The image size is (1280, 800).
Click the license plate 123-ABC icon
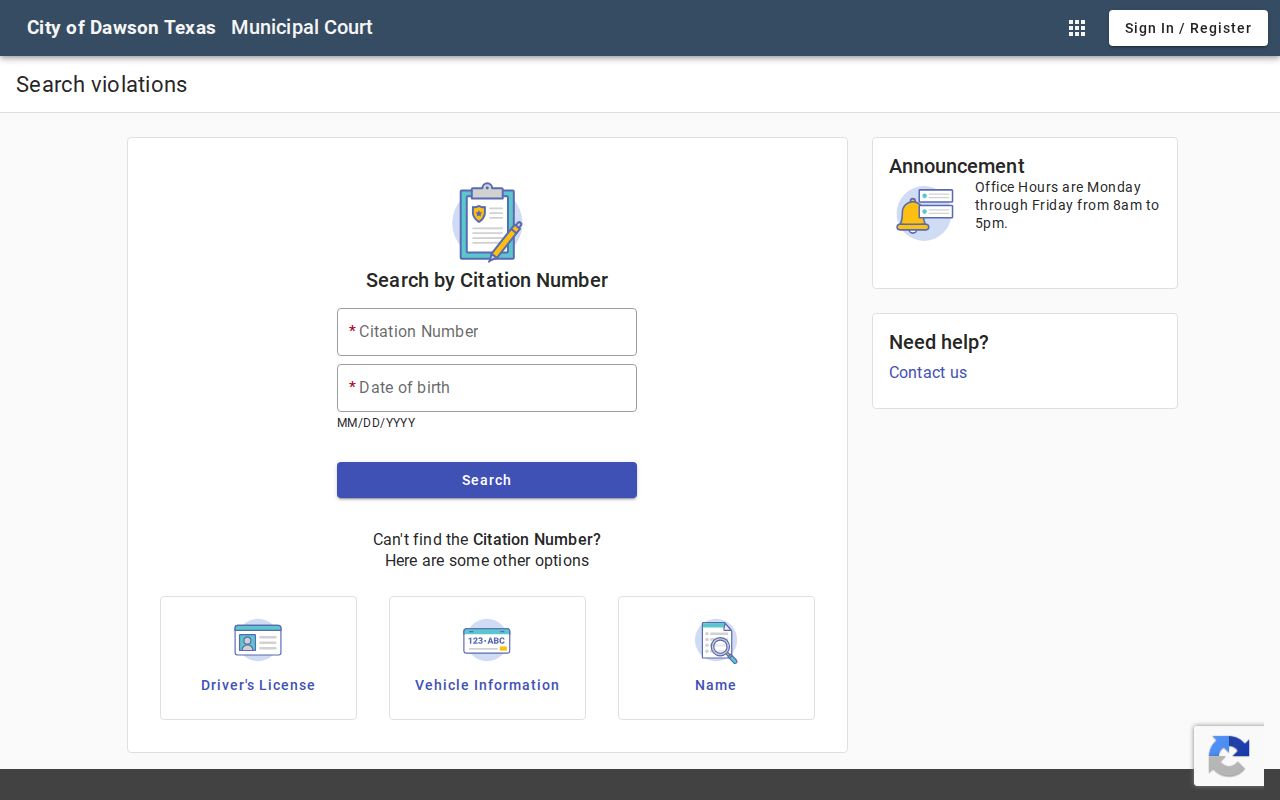(x=487, y=640)
